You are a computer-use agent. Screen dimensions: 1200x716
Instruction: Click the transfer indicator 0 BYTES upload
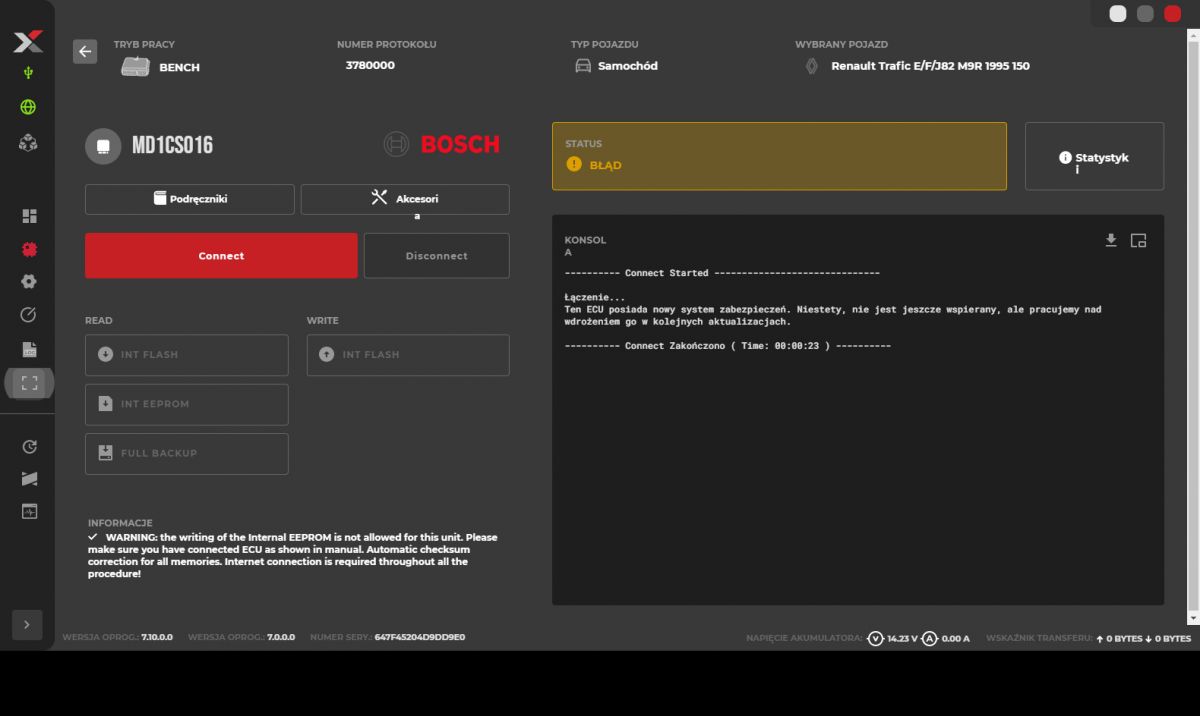coord(1119,638)
